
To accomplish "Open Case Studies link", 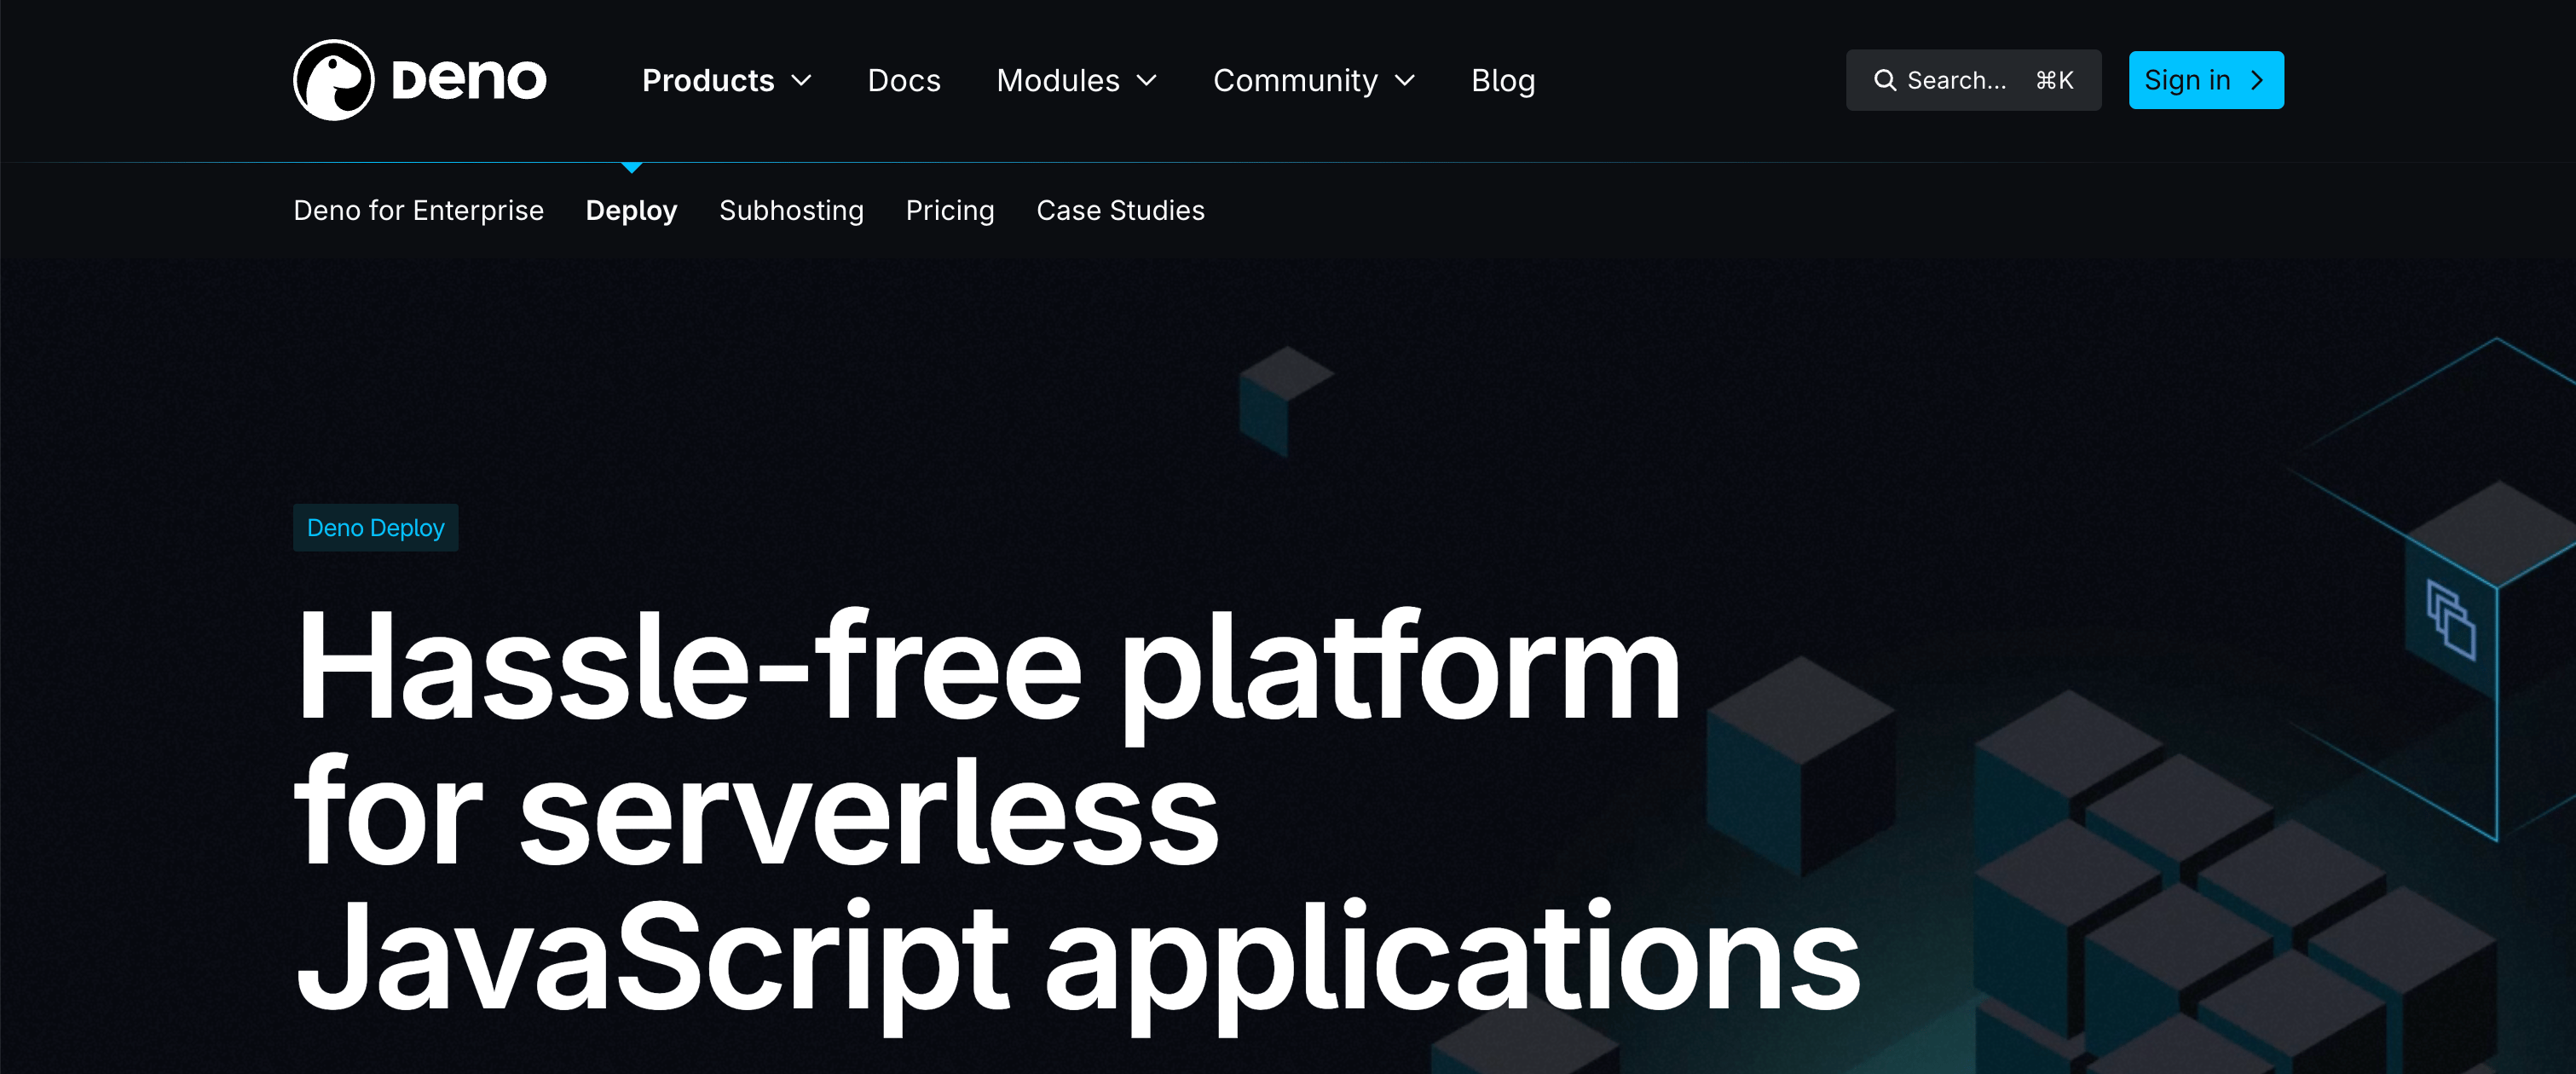I will [x=1120, y=210].
